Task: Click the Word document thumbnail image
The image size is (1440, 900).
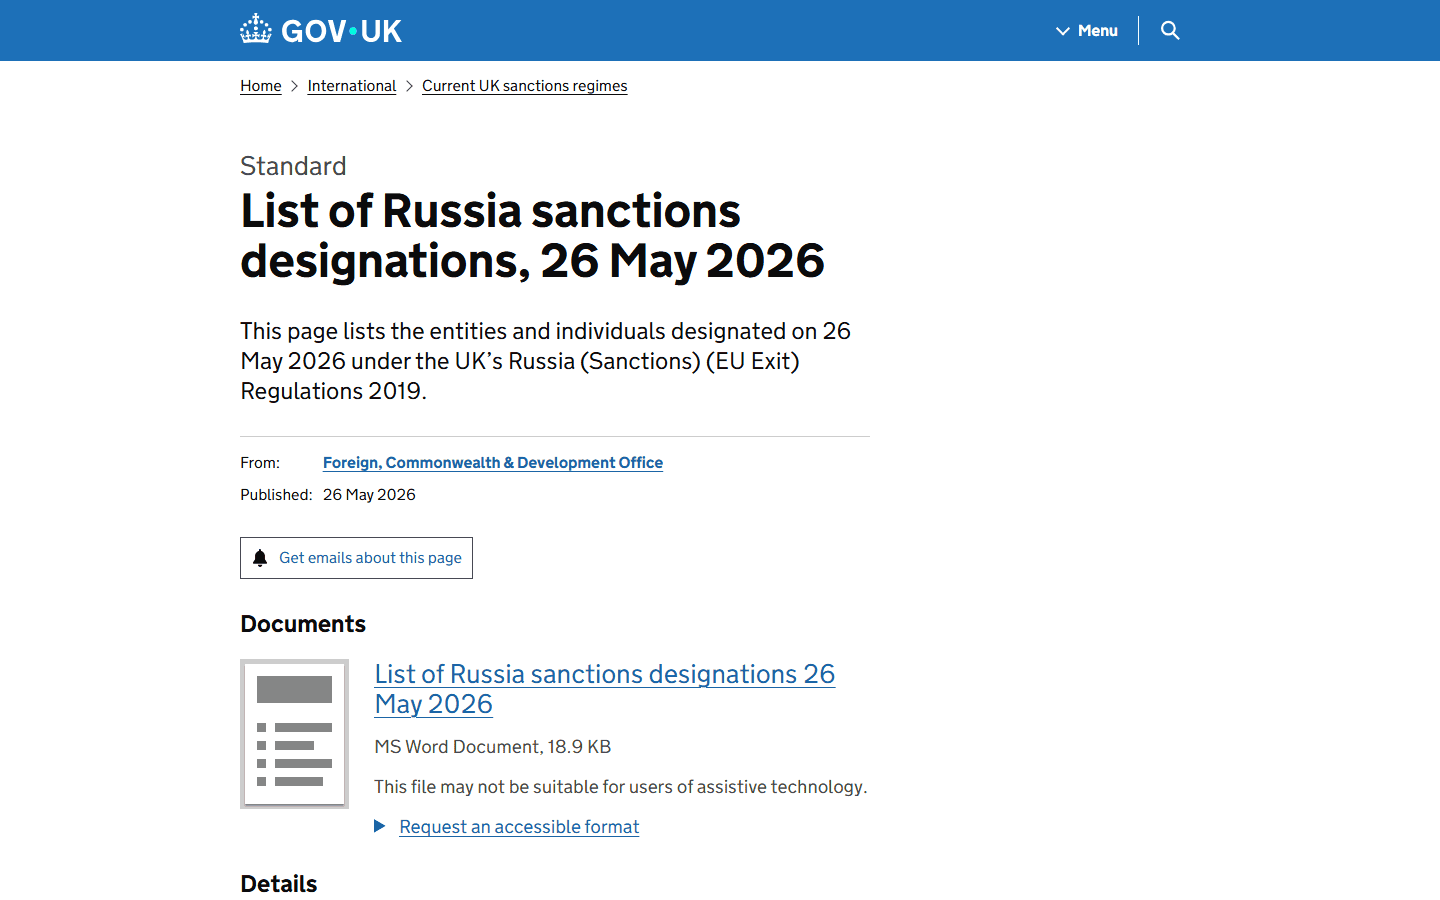Action: (294, 733)
